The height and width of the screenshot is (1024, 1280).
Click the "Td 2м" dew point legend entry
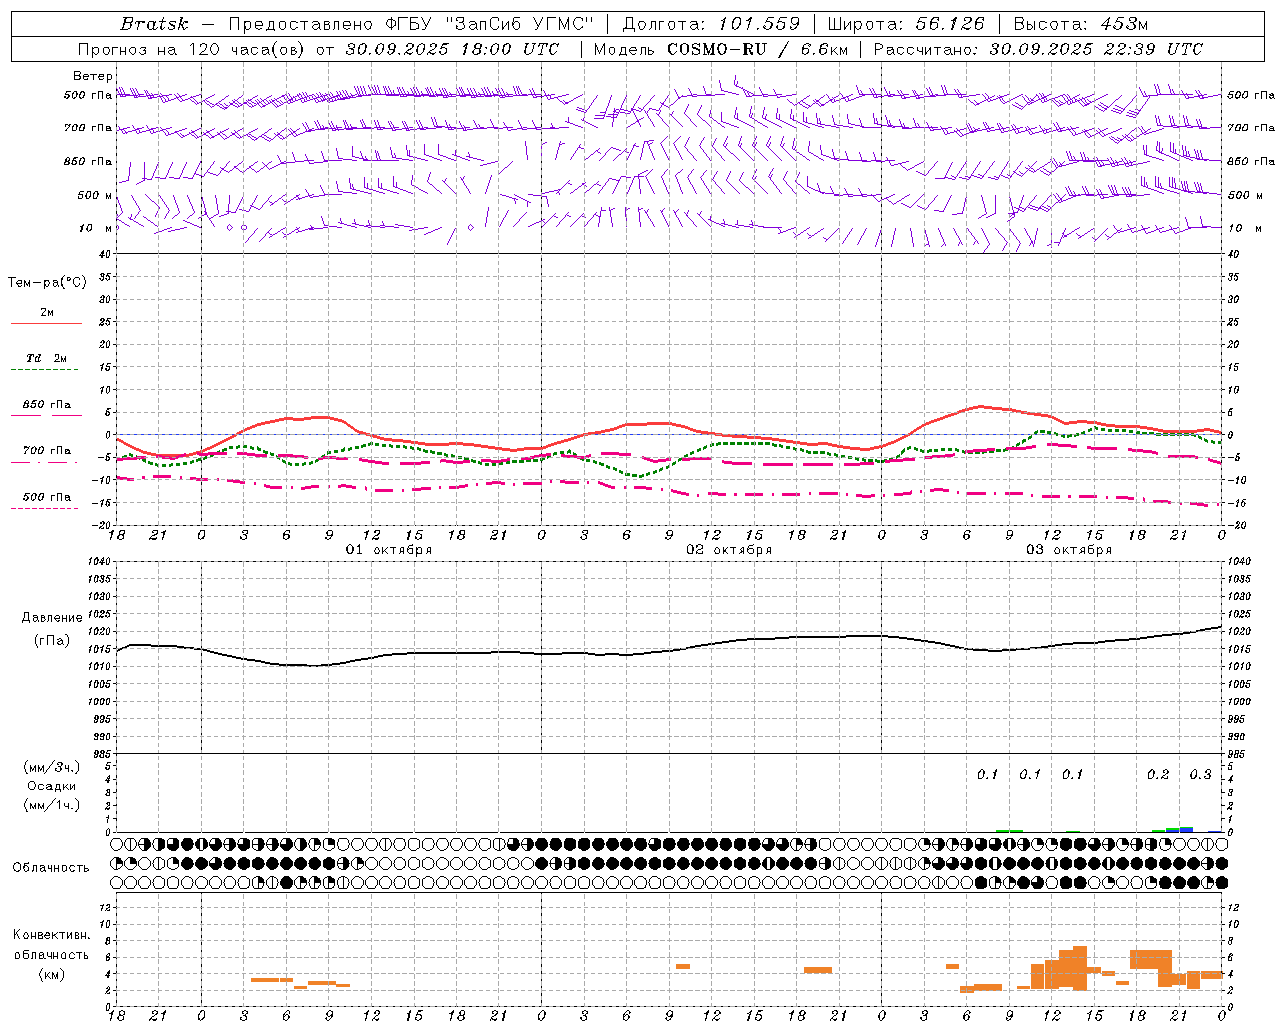click(47, 358)
